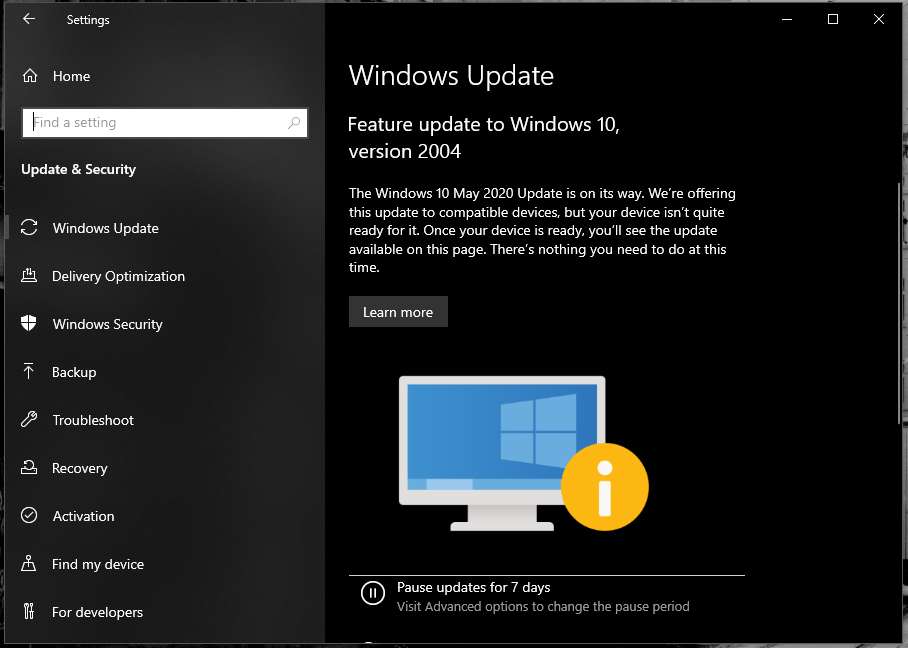Screen dimensions: 908x648
Task: Click the Backup arrow icon
Action: point(28,371)
